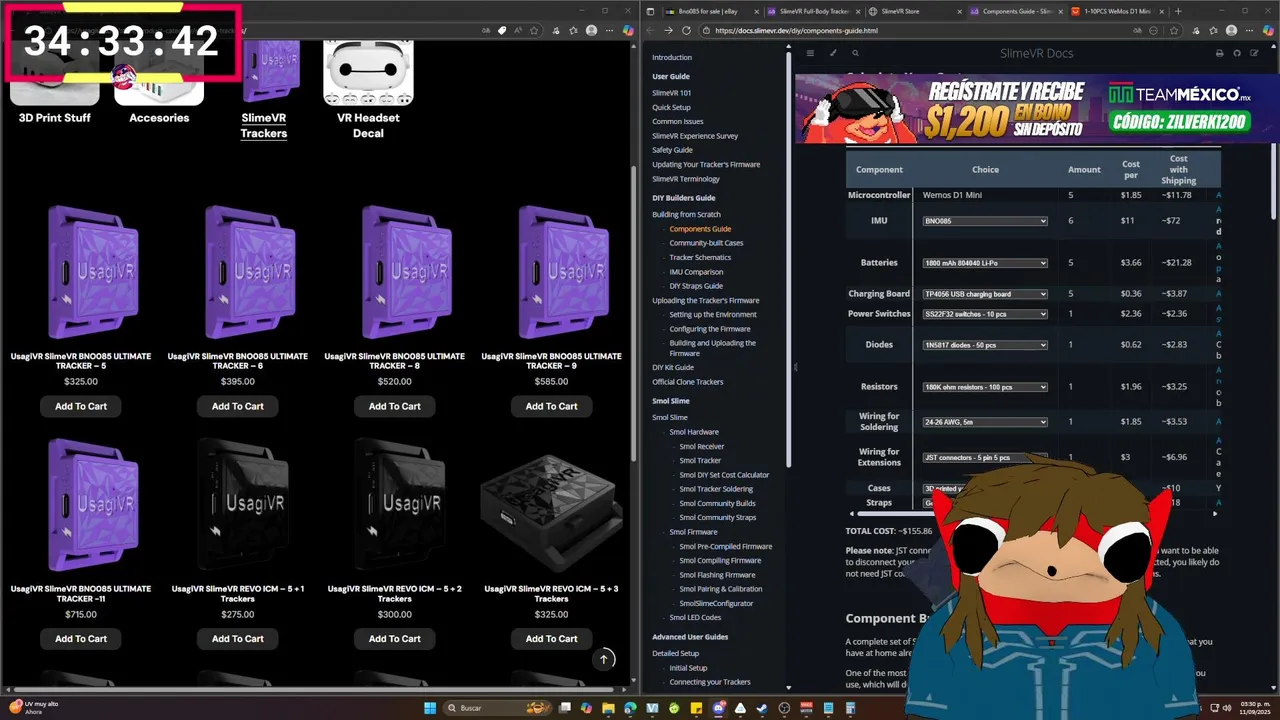Image resolution: width=1280 pixels, height=720 pixels.
Task: Open the Charging Board TP4056 dropdown
Action: pos(985,294)
